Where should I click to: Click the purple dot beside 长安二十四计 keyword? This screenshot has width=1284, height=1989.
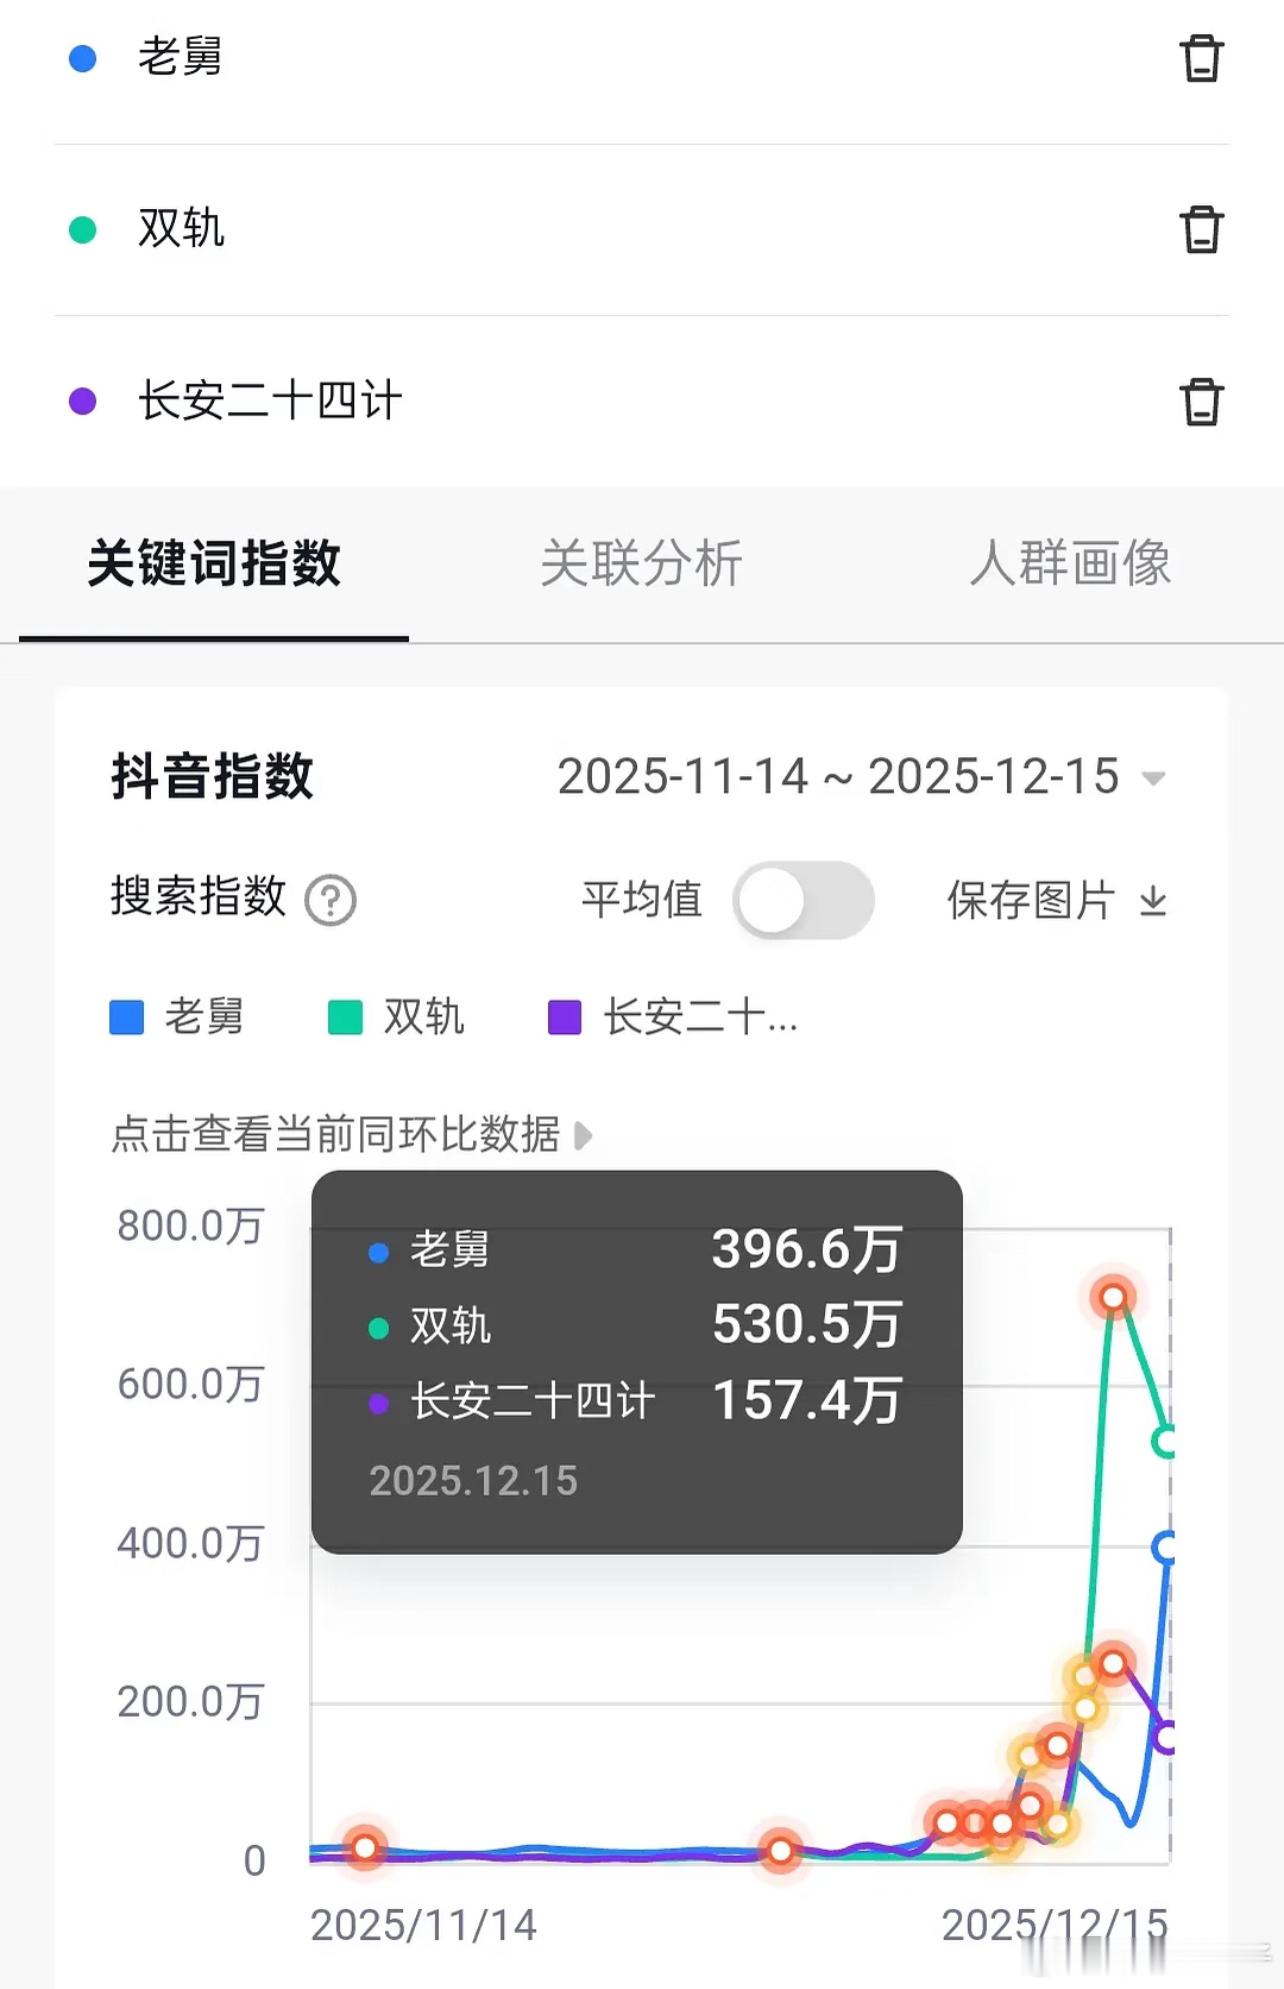click(x=82, y=402)
